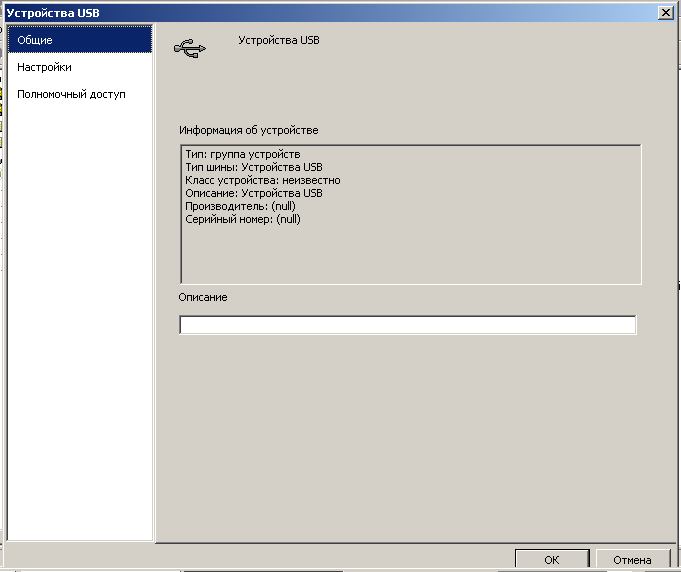
Task: Click 'Описание: Устройства USB' info line
Action: pos(254,193)
